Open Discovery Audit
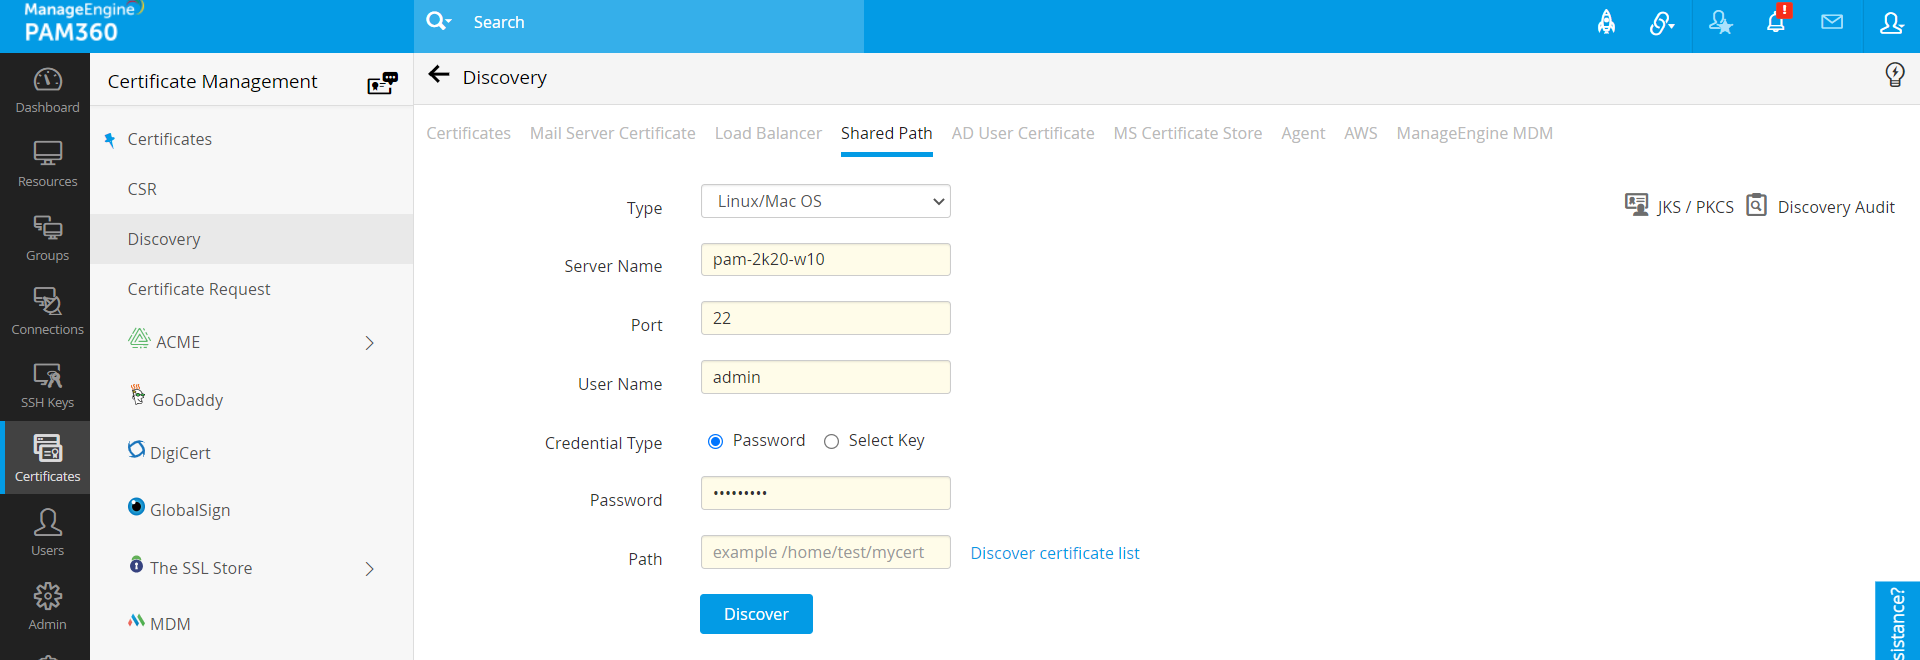Image resolution: width=1920 pixels, height=660 pixels. (1821, 207)
